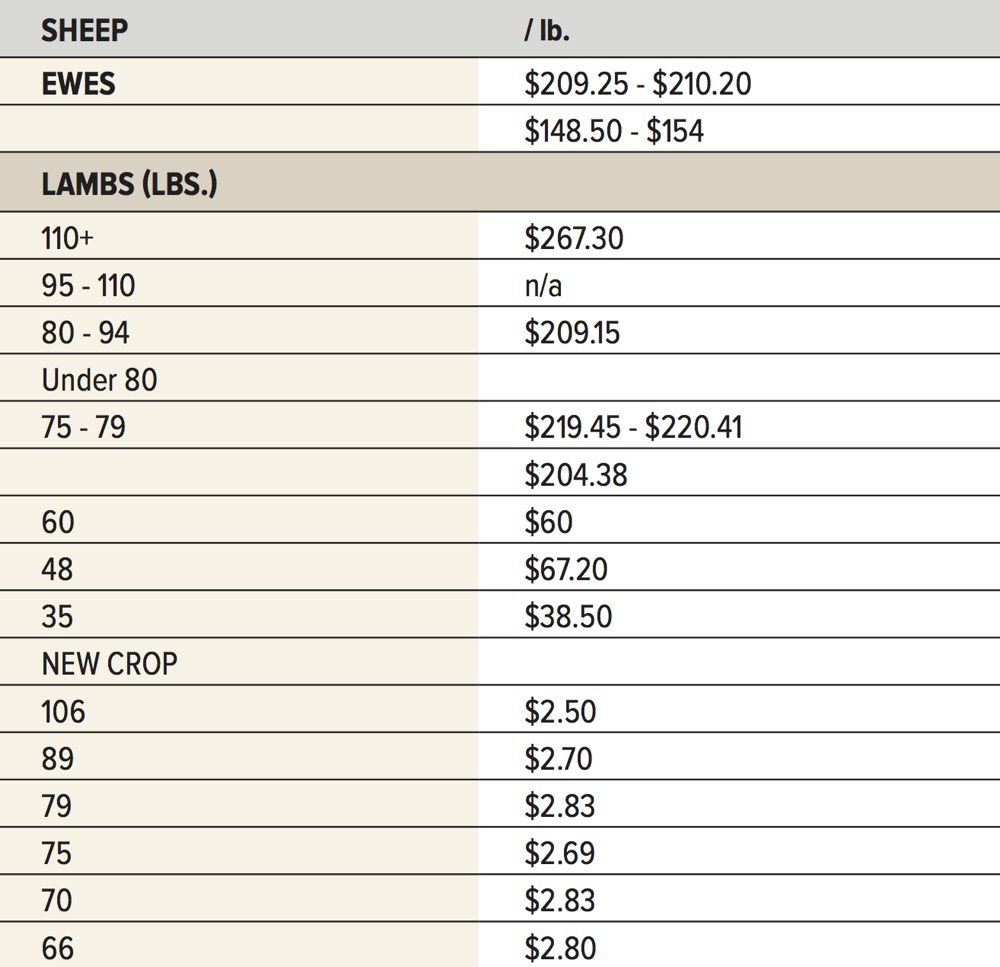Click the $219.45 - $220.41 price cell
Viewport: 1000px width, 967px height.
[x=633, y=427]
